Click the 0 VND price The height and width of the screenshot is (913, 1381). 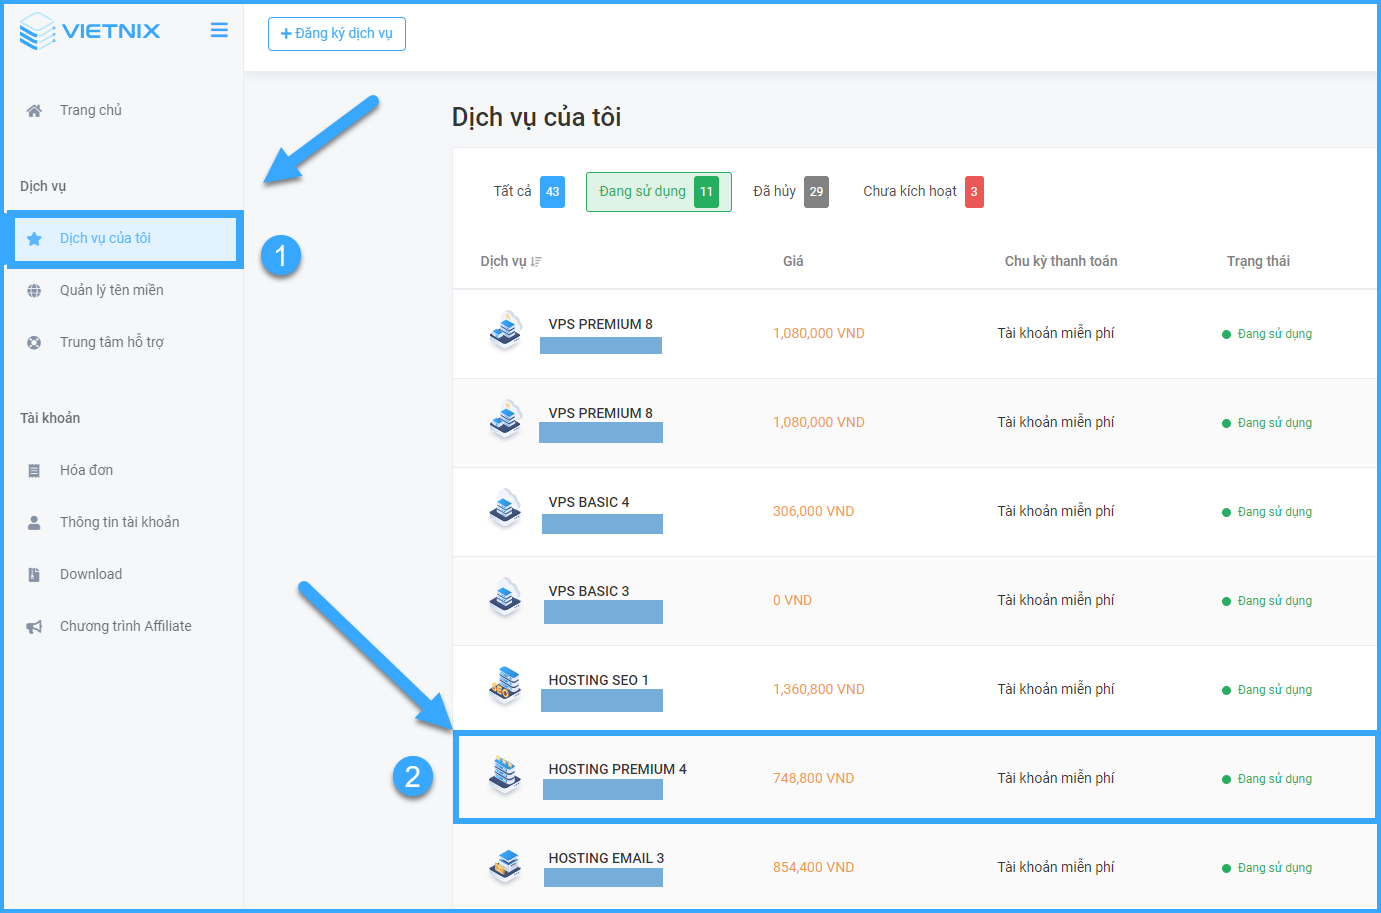[792, 600]
